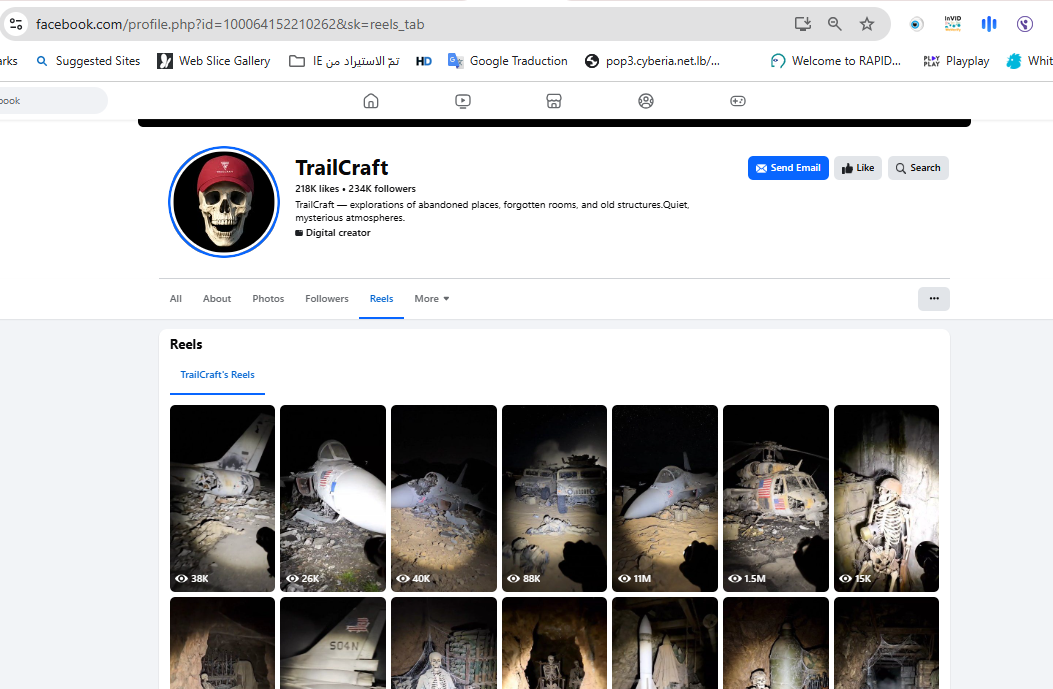Viewport: 1053px width, 689px height.
Task: Expand the More dropdown in profile tabs
Action: point(432,299)
